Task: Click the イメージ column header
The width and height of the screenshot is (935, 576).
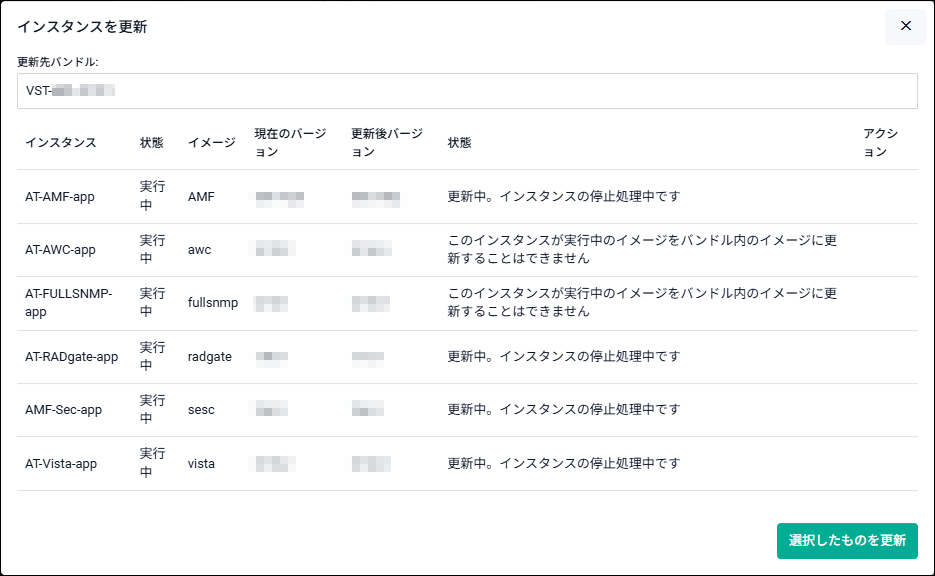Action: 212,143
